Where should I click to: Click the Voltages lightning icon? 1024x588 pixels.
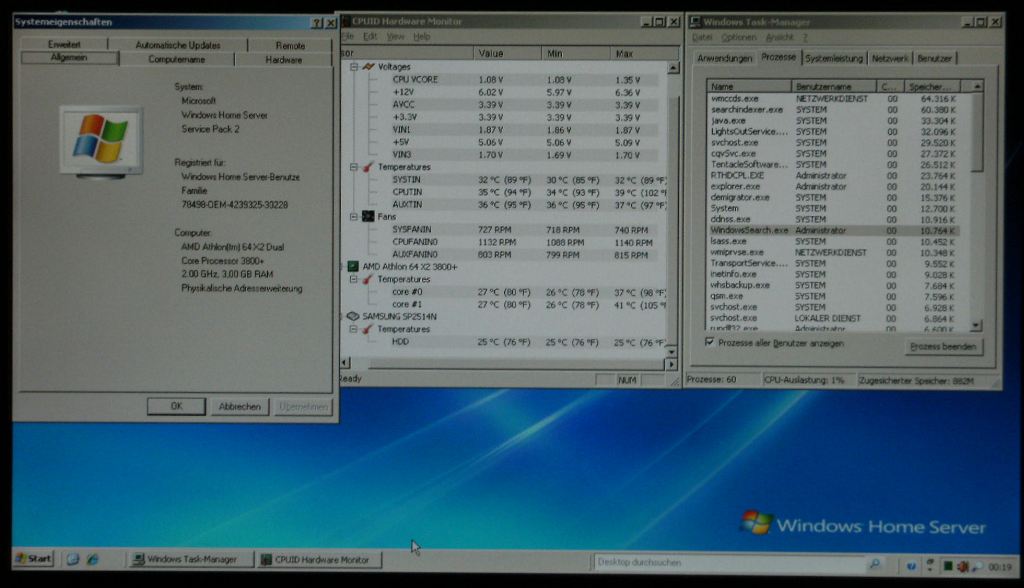(x=368, y=67)
